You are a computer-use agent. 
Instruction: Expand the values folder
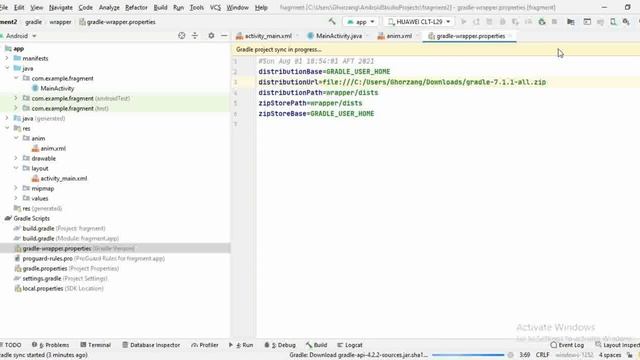[16, 198]
